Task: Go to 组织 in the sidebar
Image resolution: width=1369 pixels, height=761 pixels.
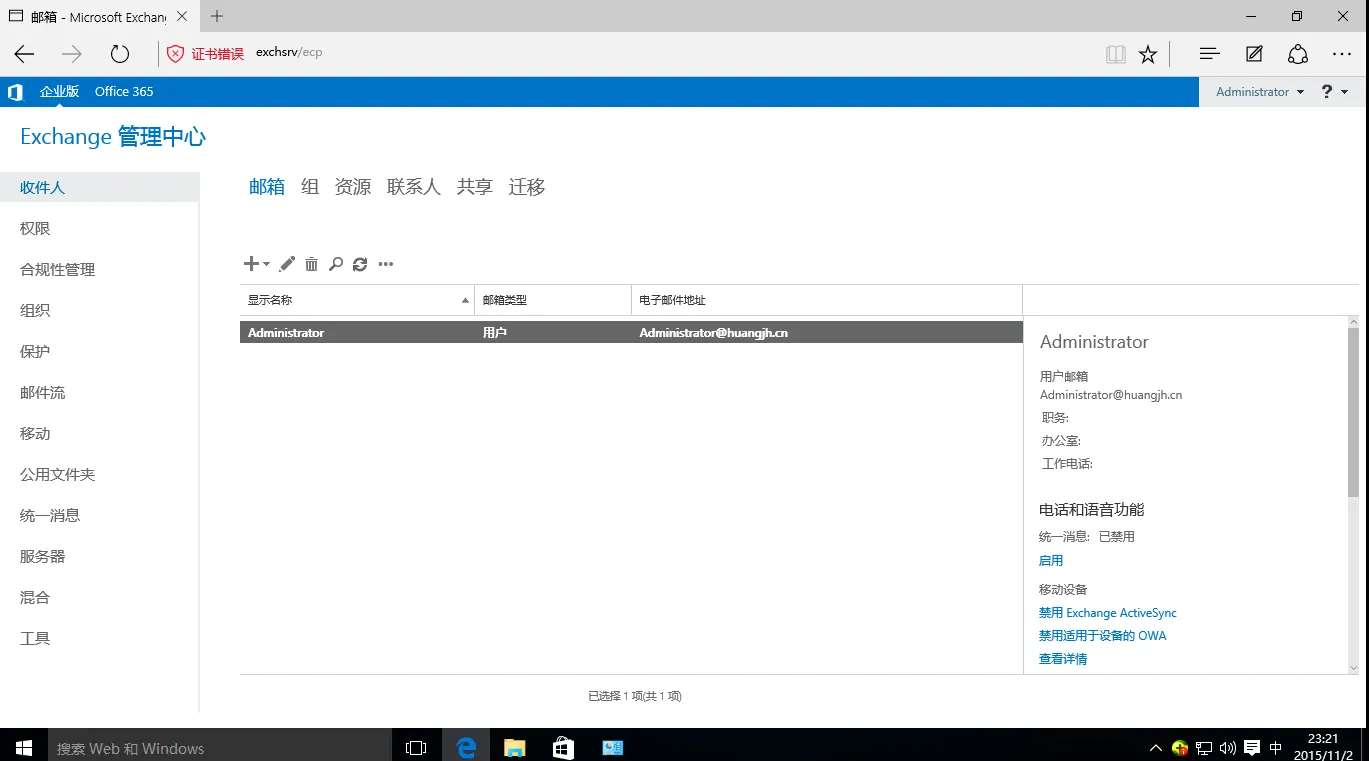Action: click(x=35, y=311)
